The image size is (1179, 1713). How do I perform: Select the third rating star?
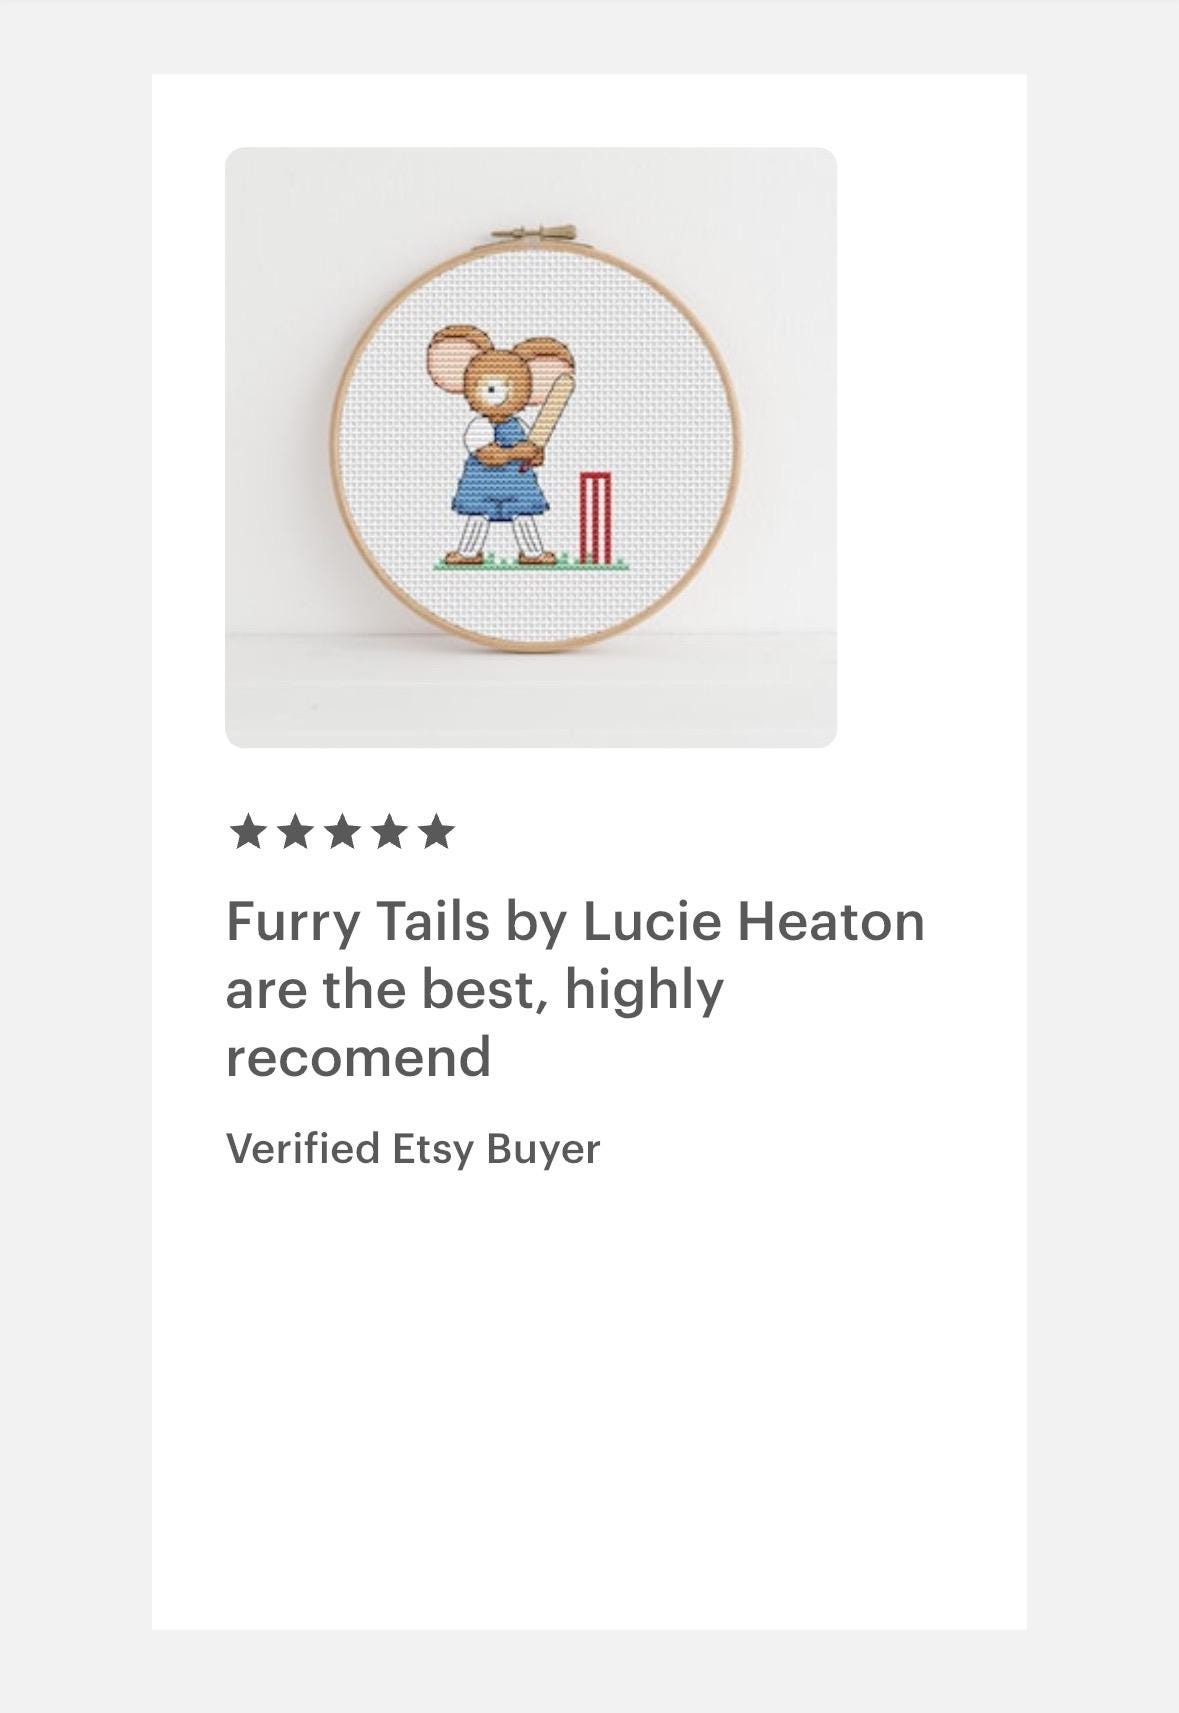click(x=341, y=832)
